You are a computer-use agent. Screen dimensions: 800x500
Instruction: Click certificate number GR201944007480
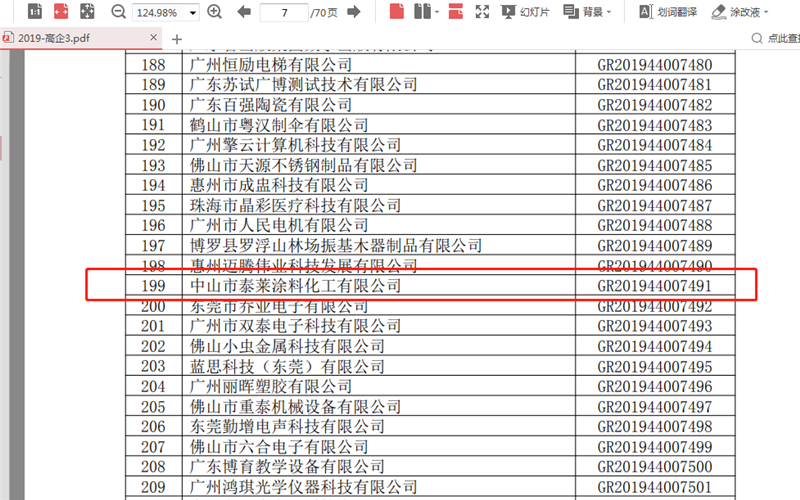coord(655,65)
